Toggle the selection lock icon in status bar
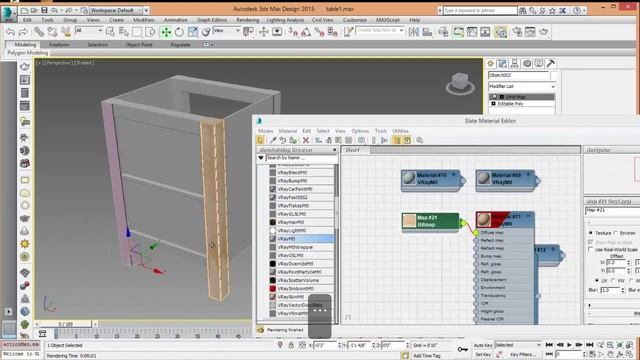 tap(291, 345)
